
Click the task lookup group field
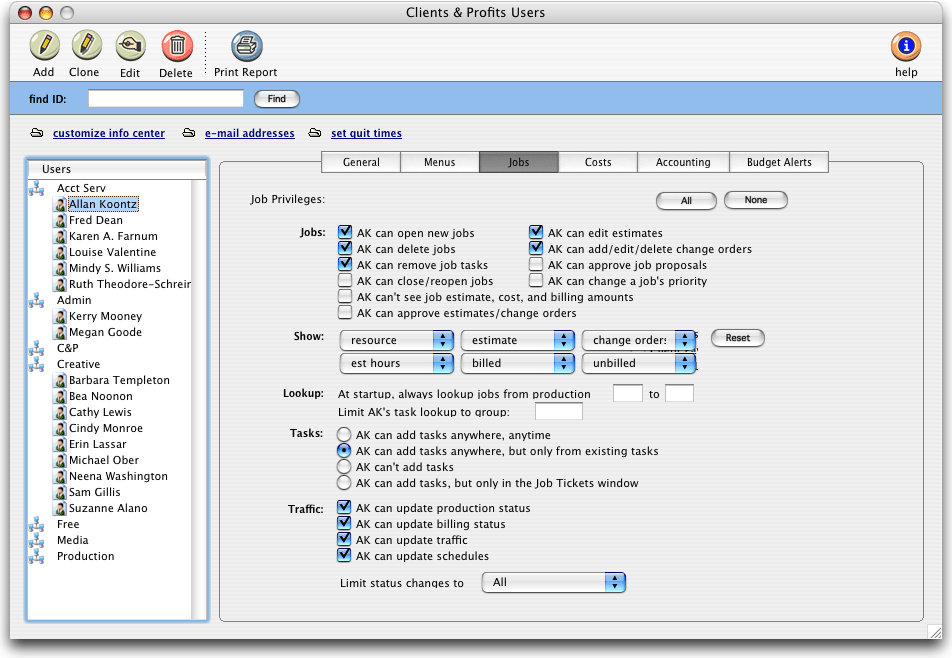[x=559, y=412]
